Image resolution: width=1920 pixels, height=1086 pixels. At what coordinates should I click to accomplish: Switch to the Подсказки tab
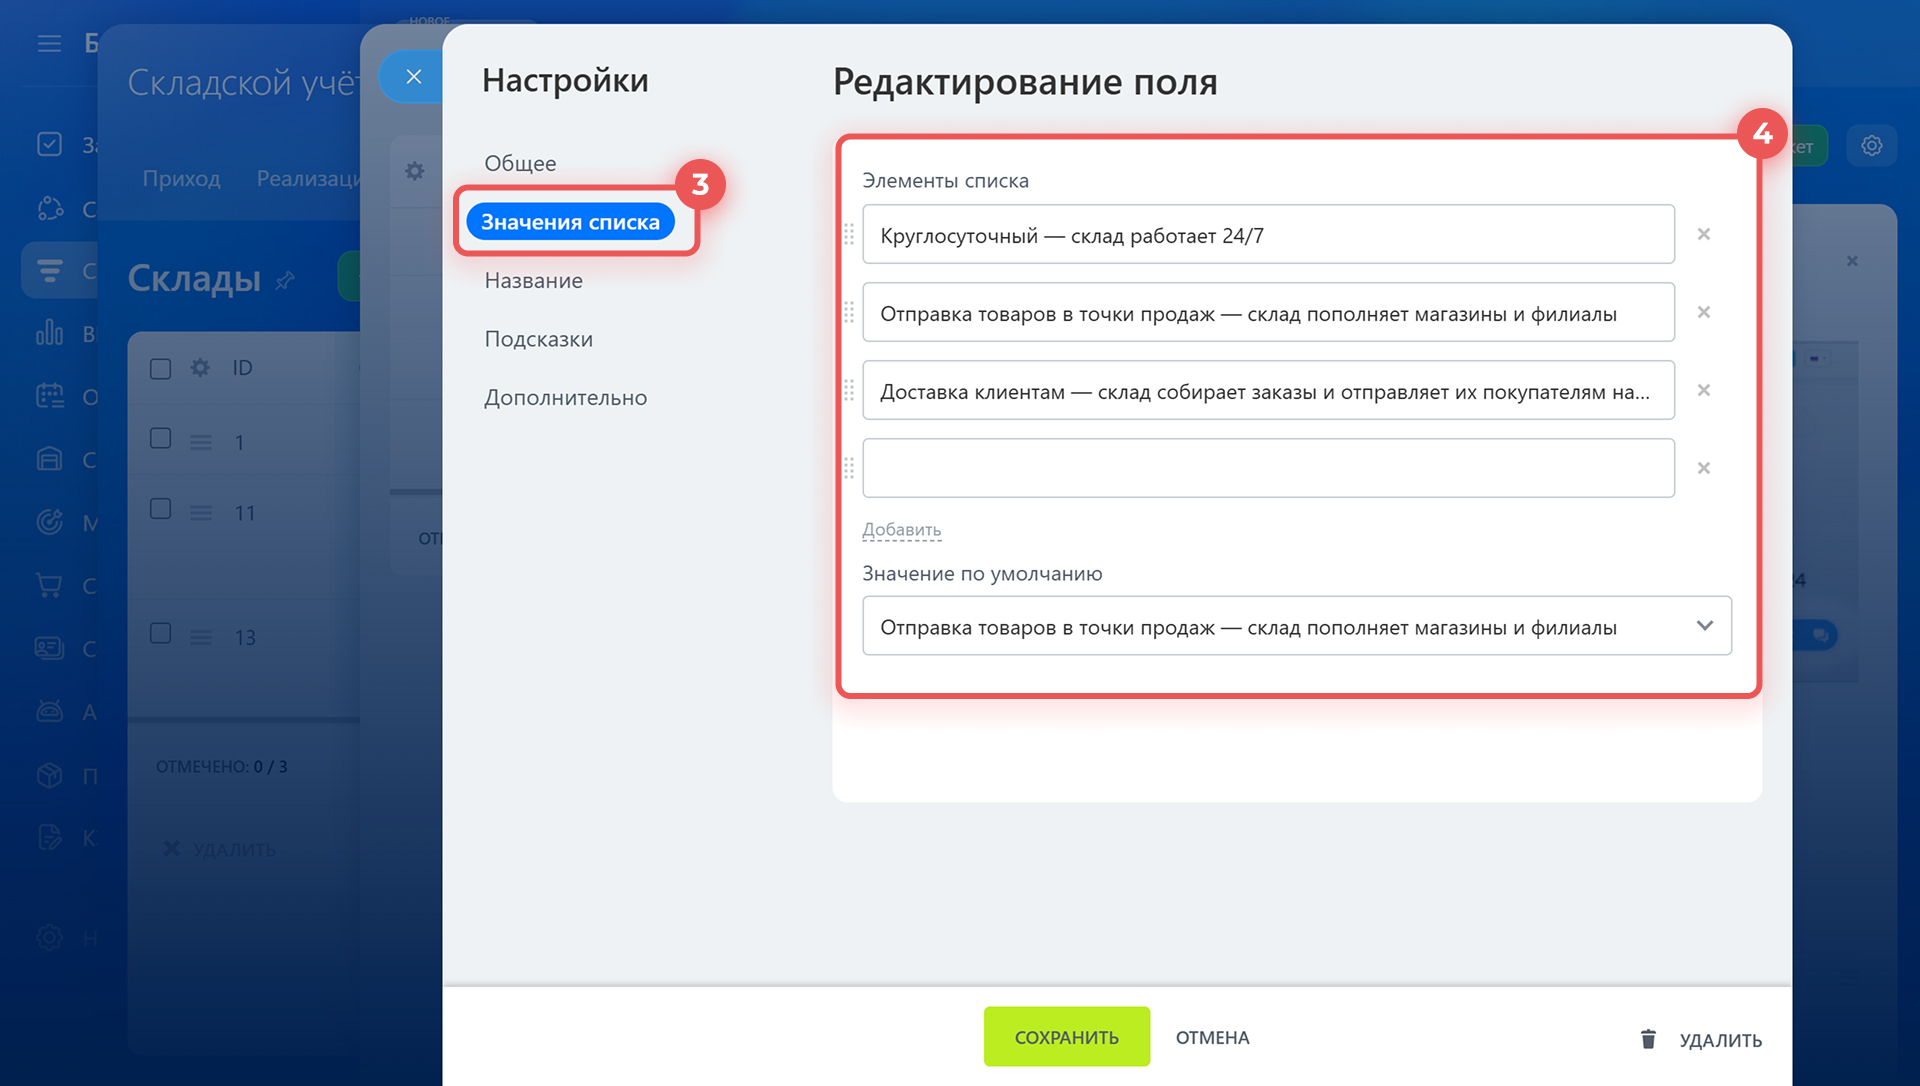(x=539, y=339)
